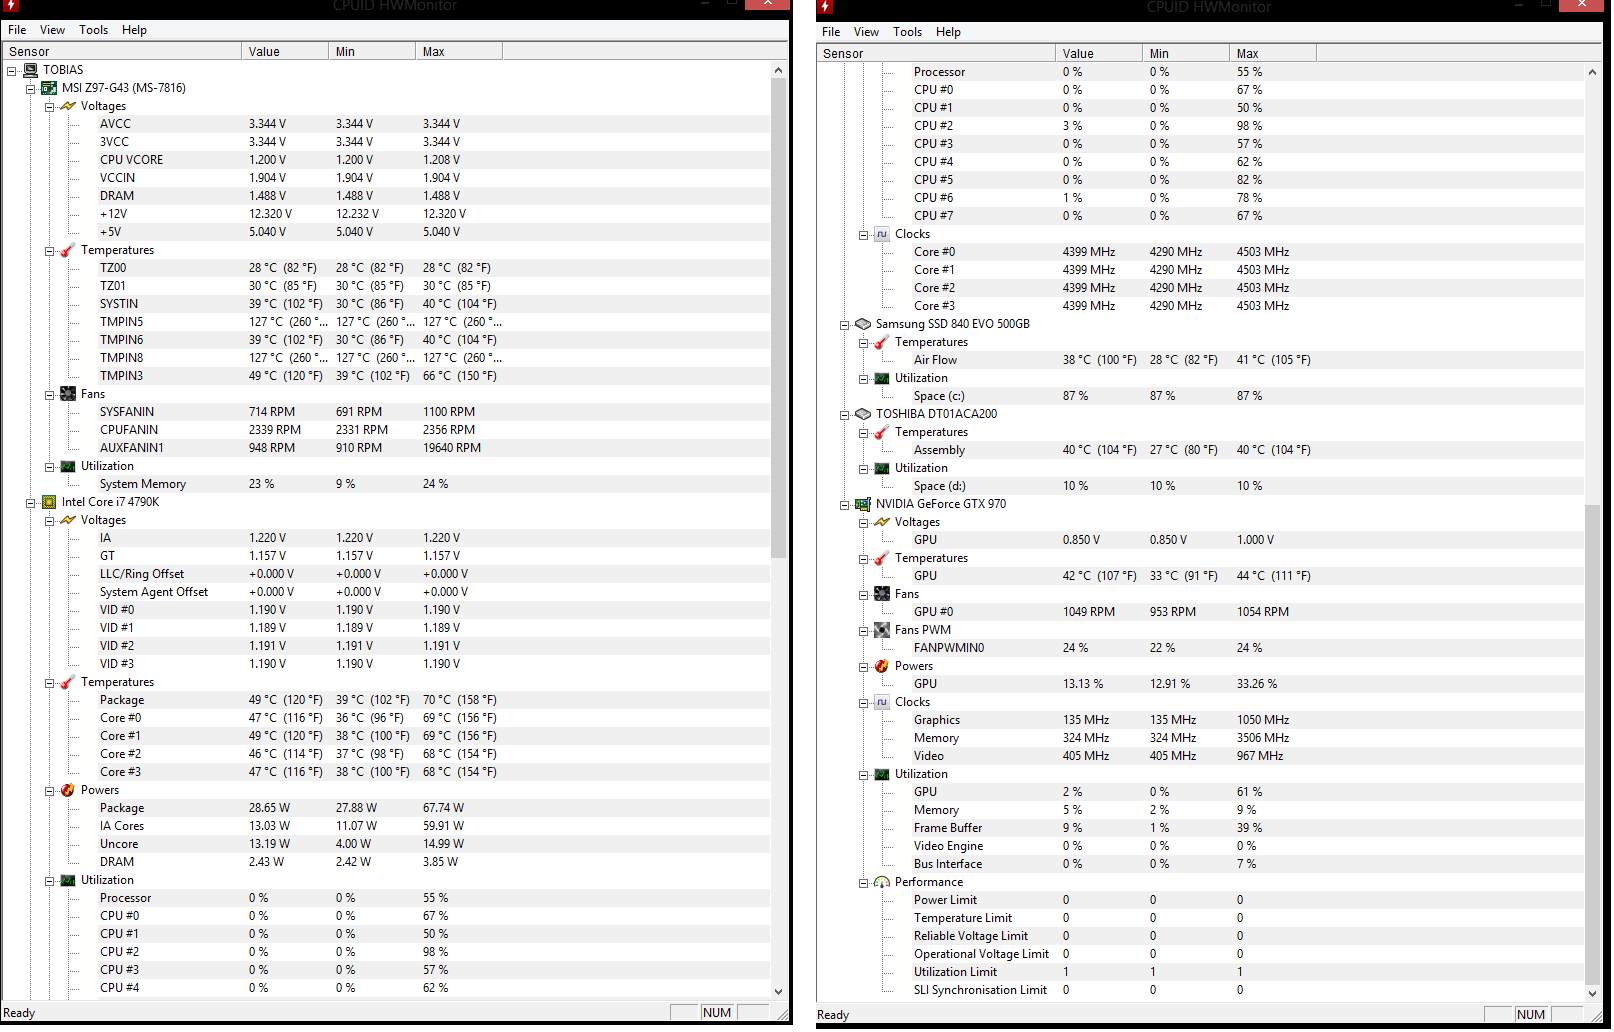Click the Sensor column header in right window
The image size is (1614, 1032).
(x=936, y=54)
